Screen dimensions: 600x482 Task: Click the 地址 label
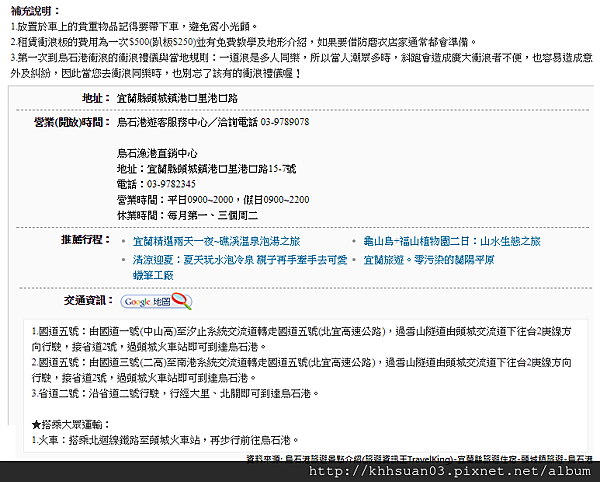tap(96, 98)
